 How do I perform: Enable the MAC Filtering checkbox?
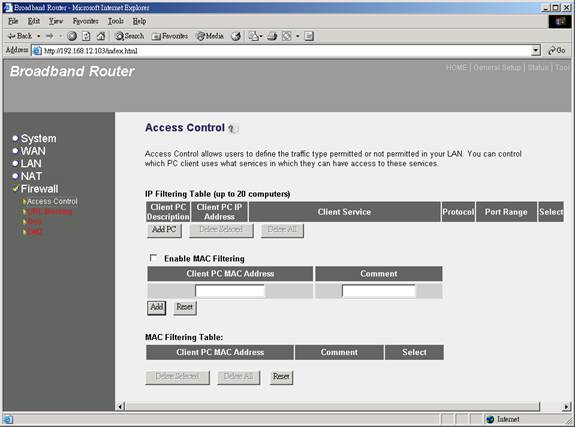click(x=153, y=258)
